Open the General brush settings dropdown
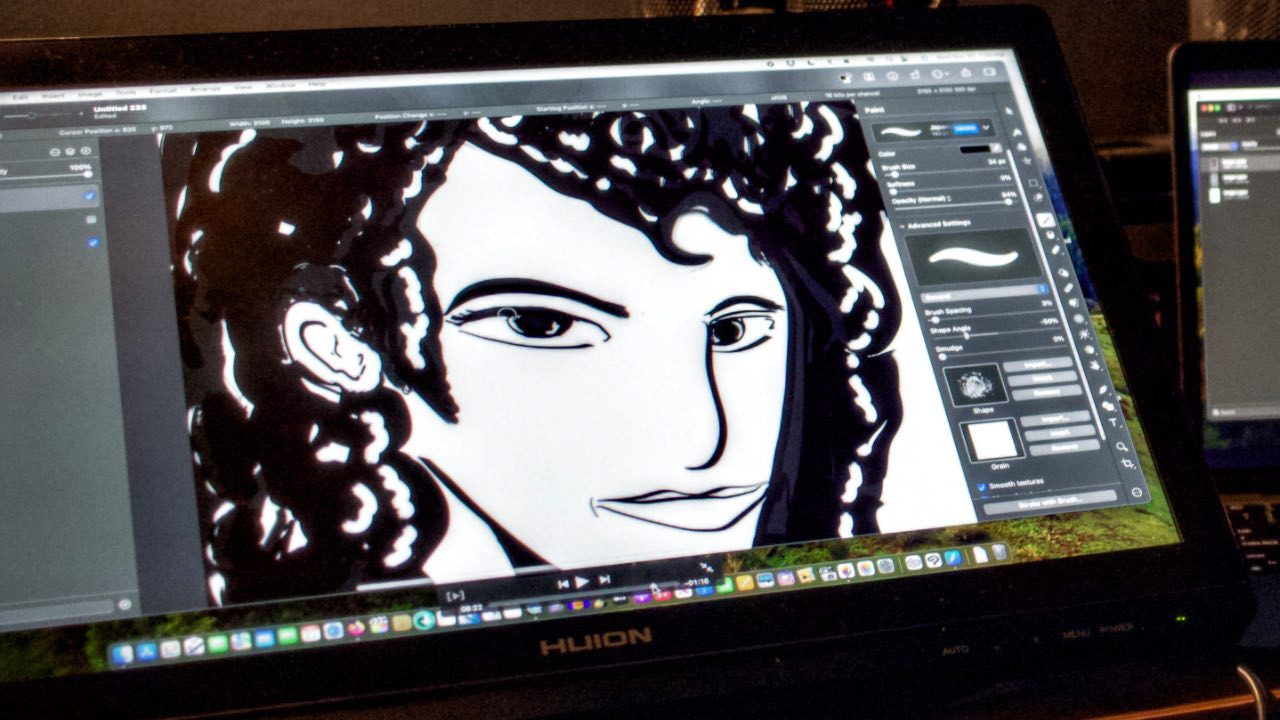Viewport: 1280px width, 720px height. point(983,292)
